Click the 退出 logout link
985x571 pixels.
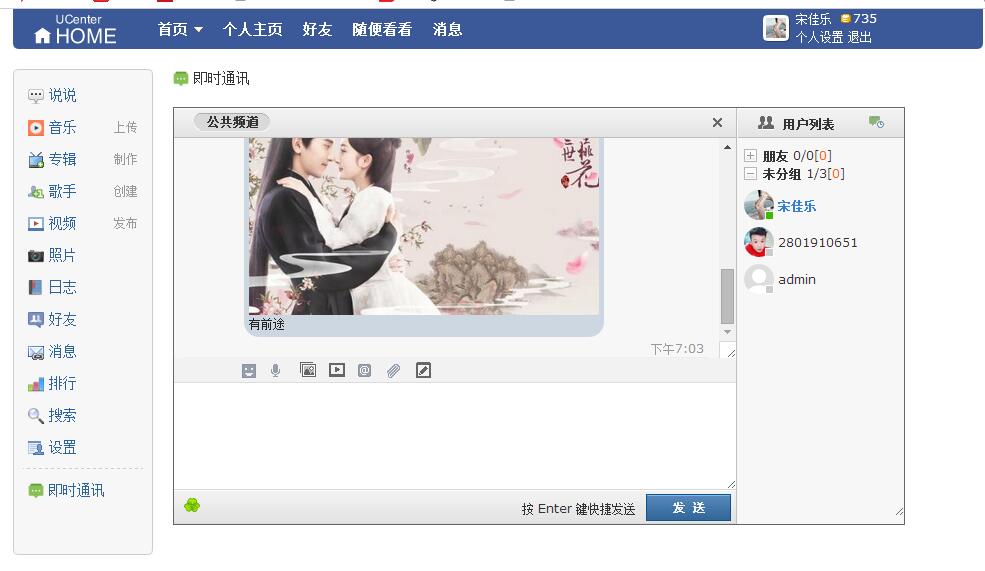859,38
